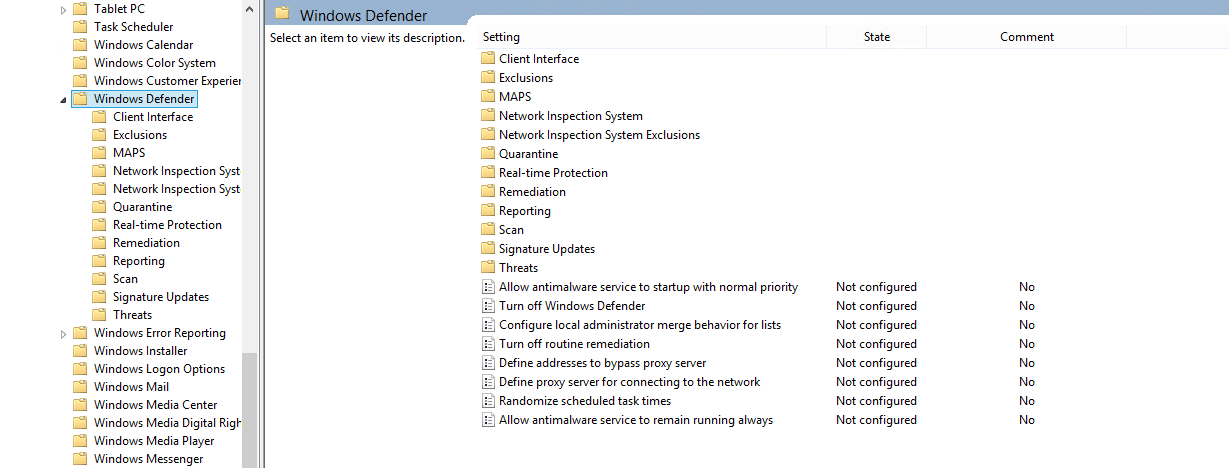
Task: Sort the list by the Comment column header
Action: [x=1026, y=37]
